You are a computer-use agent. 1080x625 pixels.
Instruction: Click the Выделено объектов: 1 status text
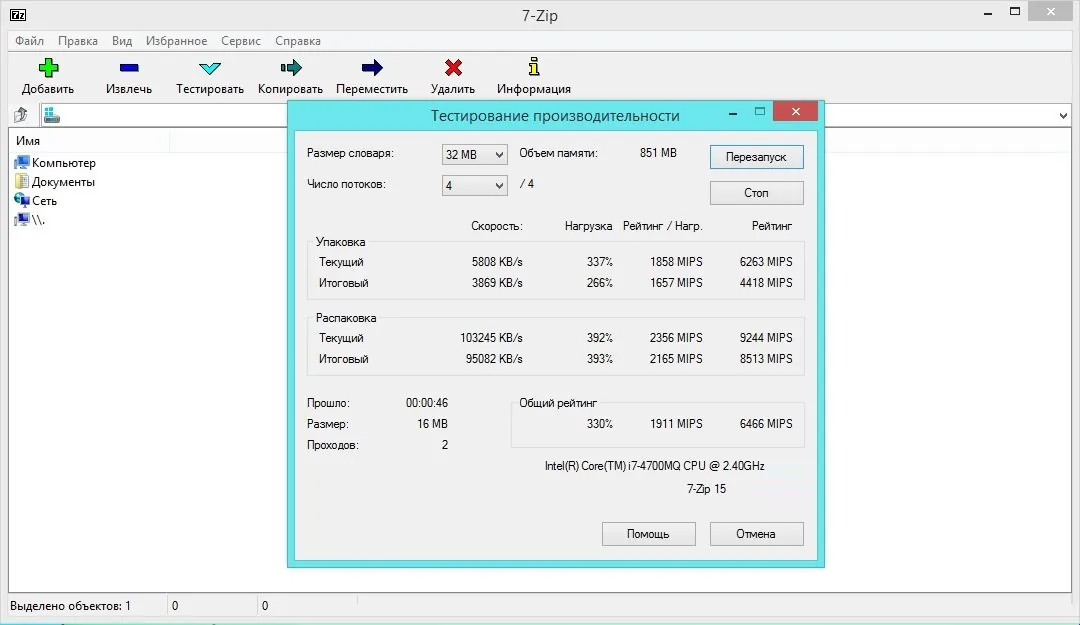(x=70, y=606)
